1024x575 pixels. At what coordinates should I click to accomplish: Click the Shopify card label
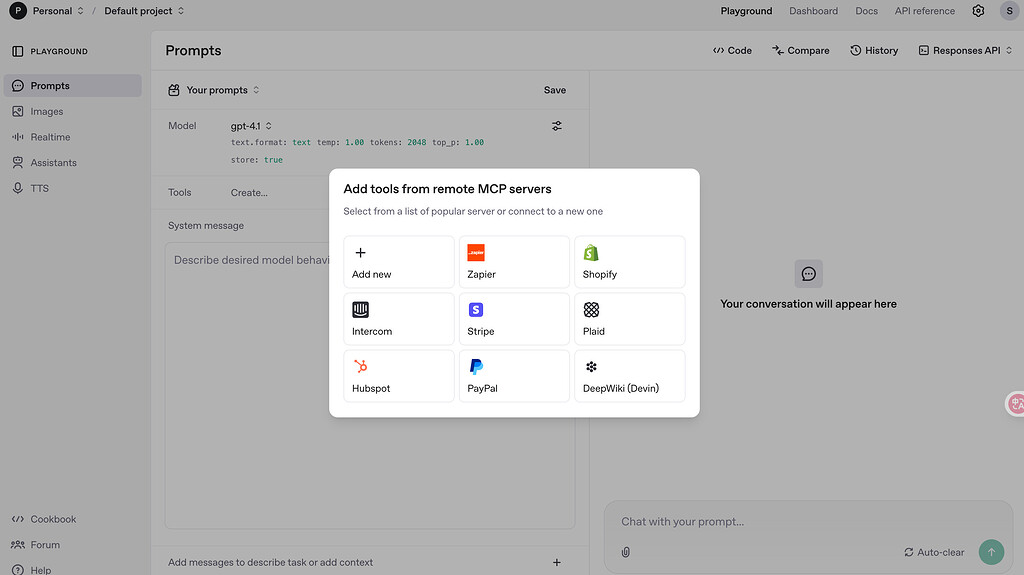pyautogui.click(x=600, y=274)
